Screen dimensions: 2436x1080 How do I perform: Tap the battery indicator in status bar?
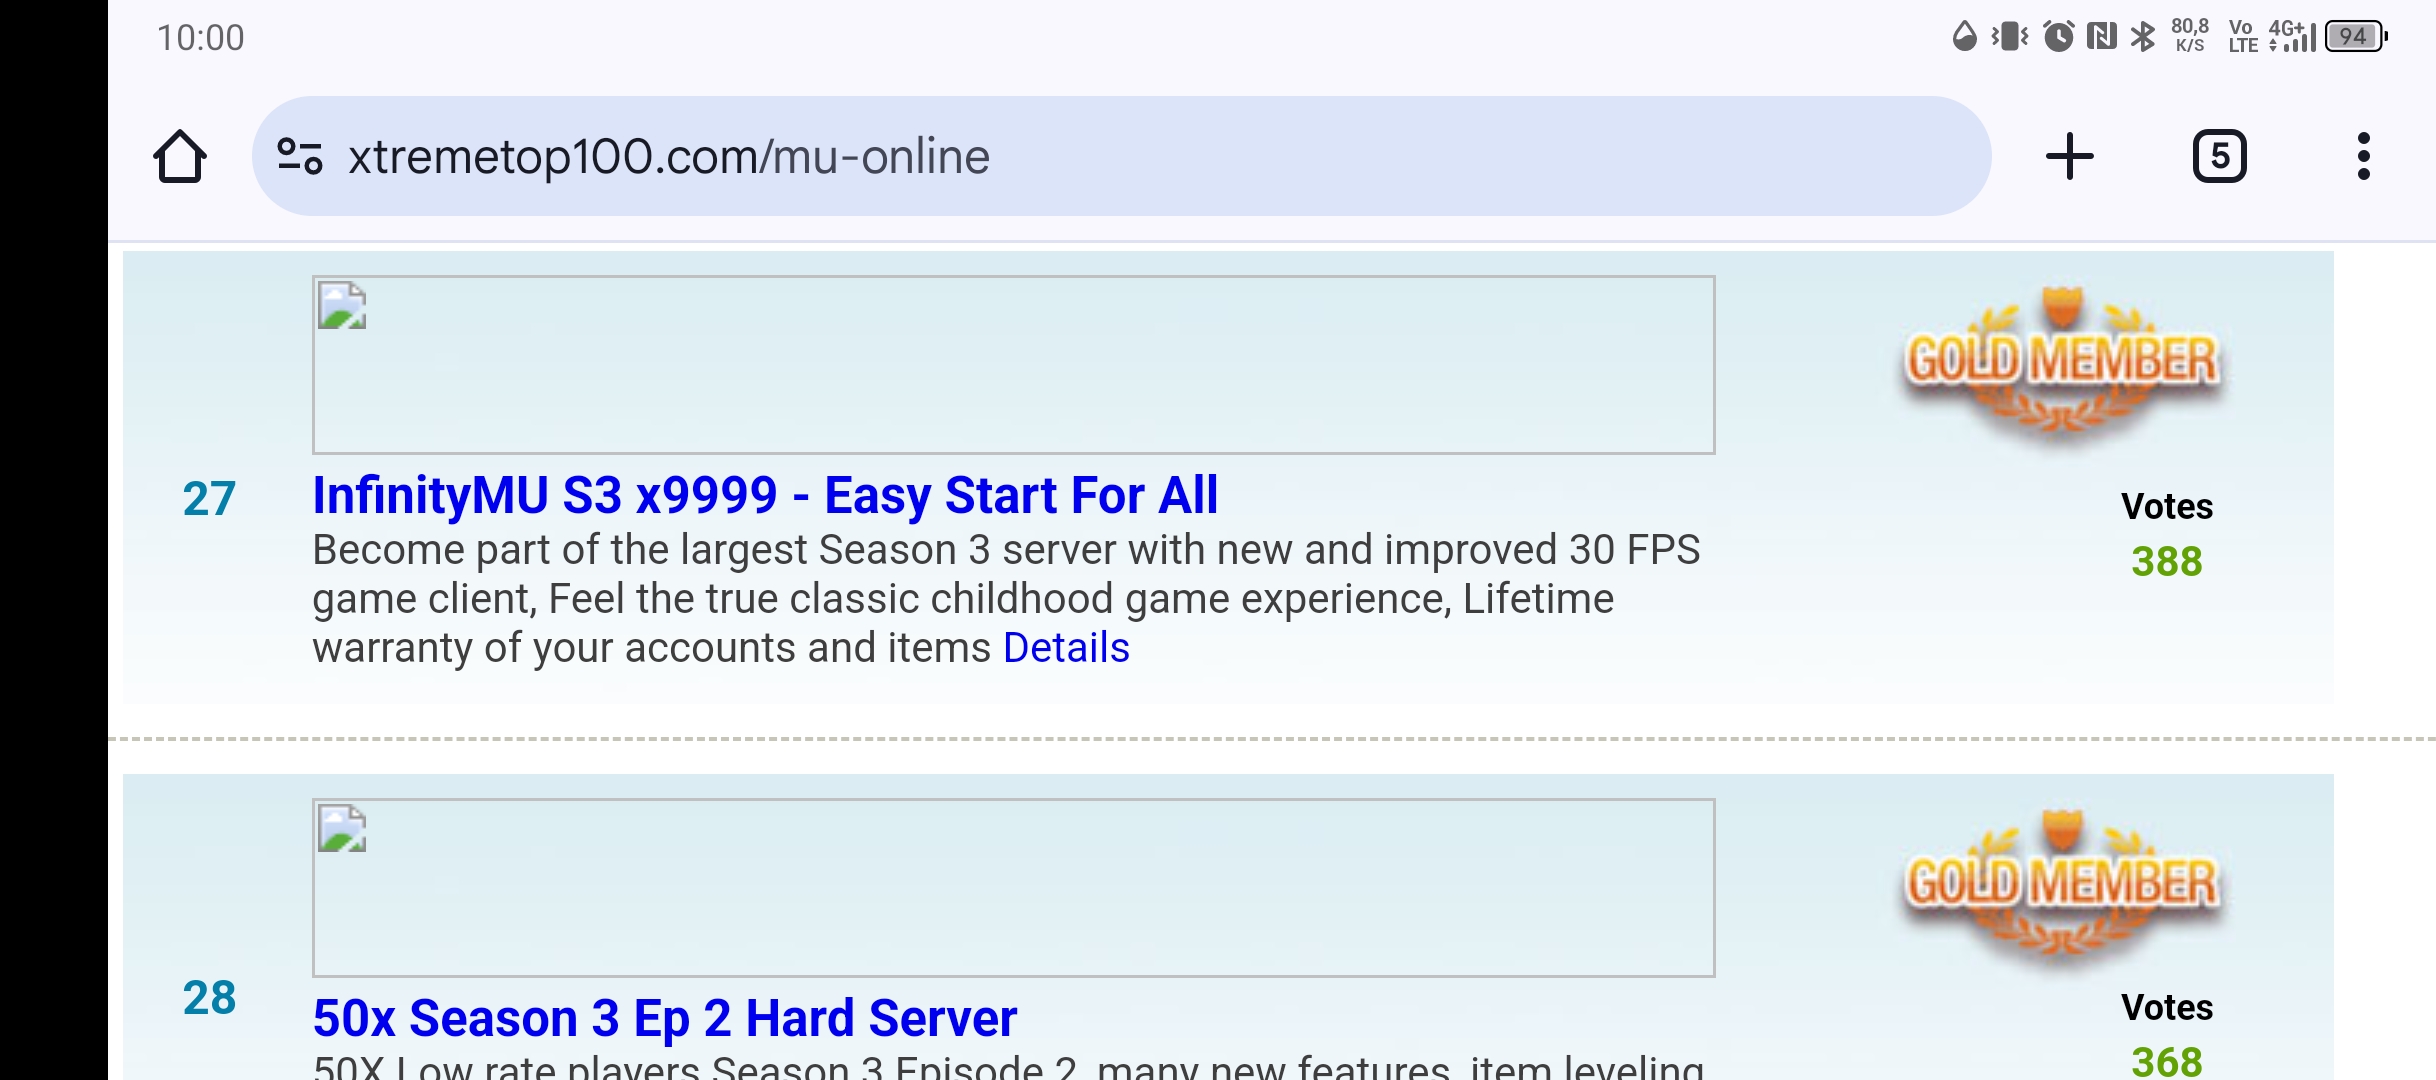2356,37
